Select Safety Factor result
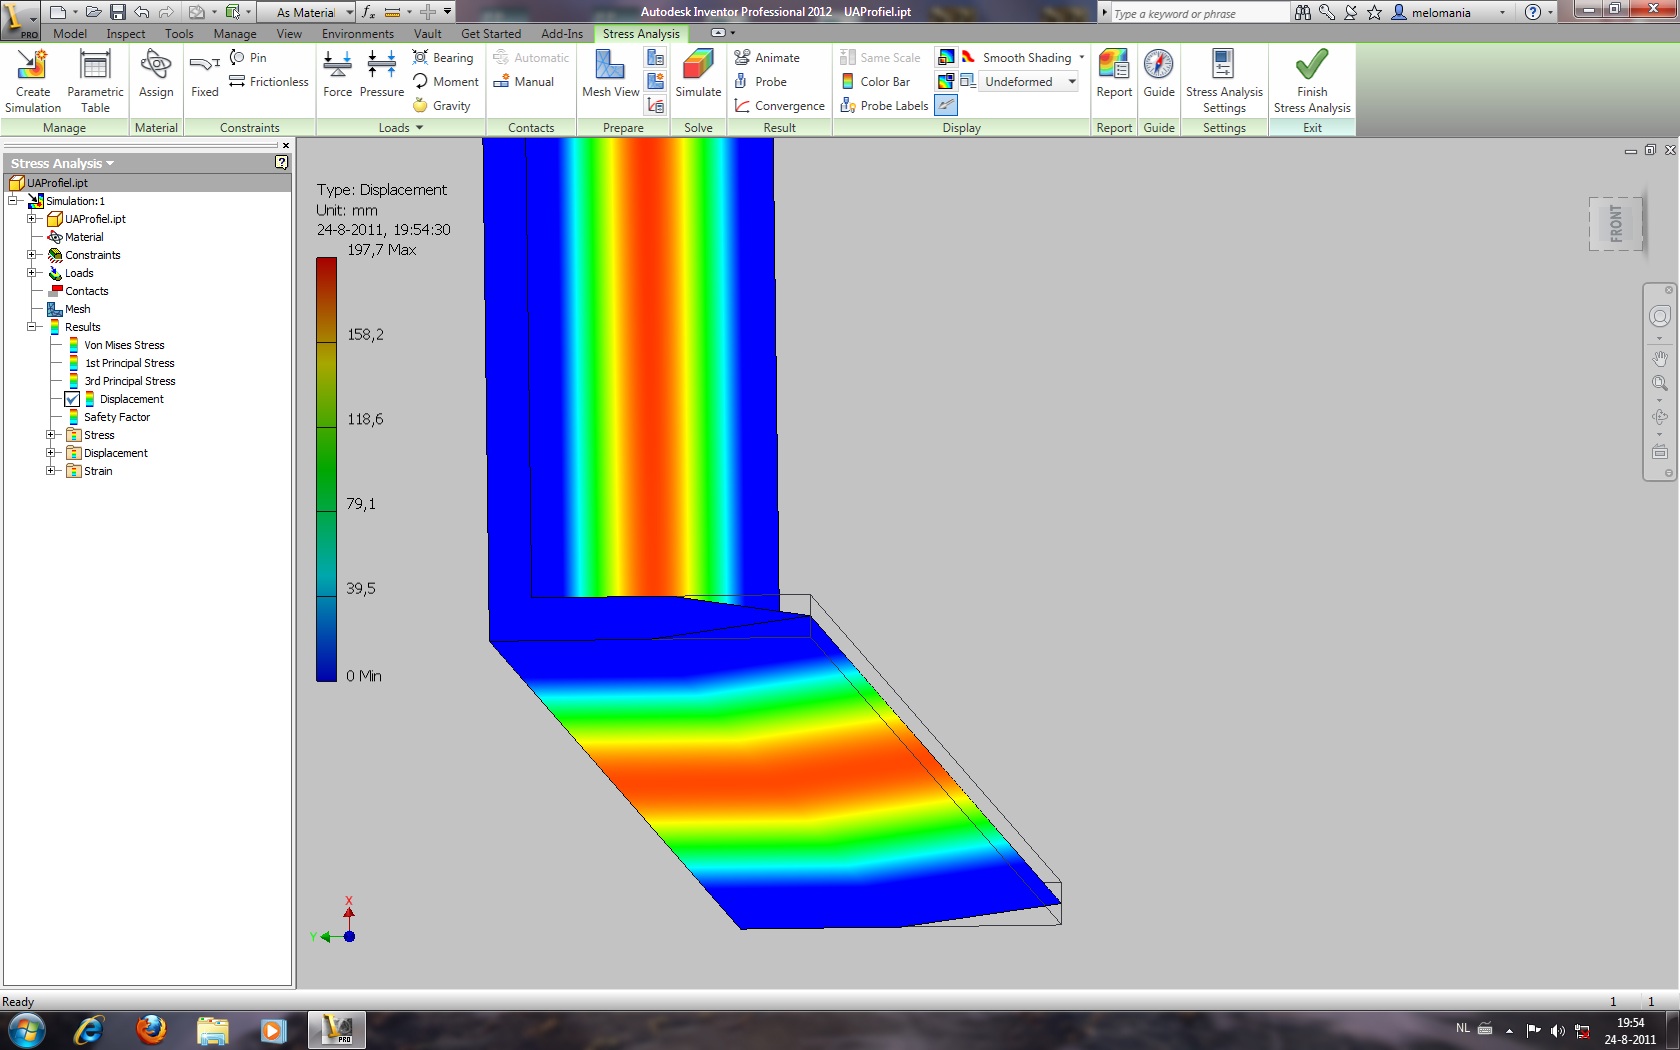Screen dimensions: 1680x1050 click(117, 417)
